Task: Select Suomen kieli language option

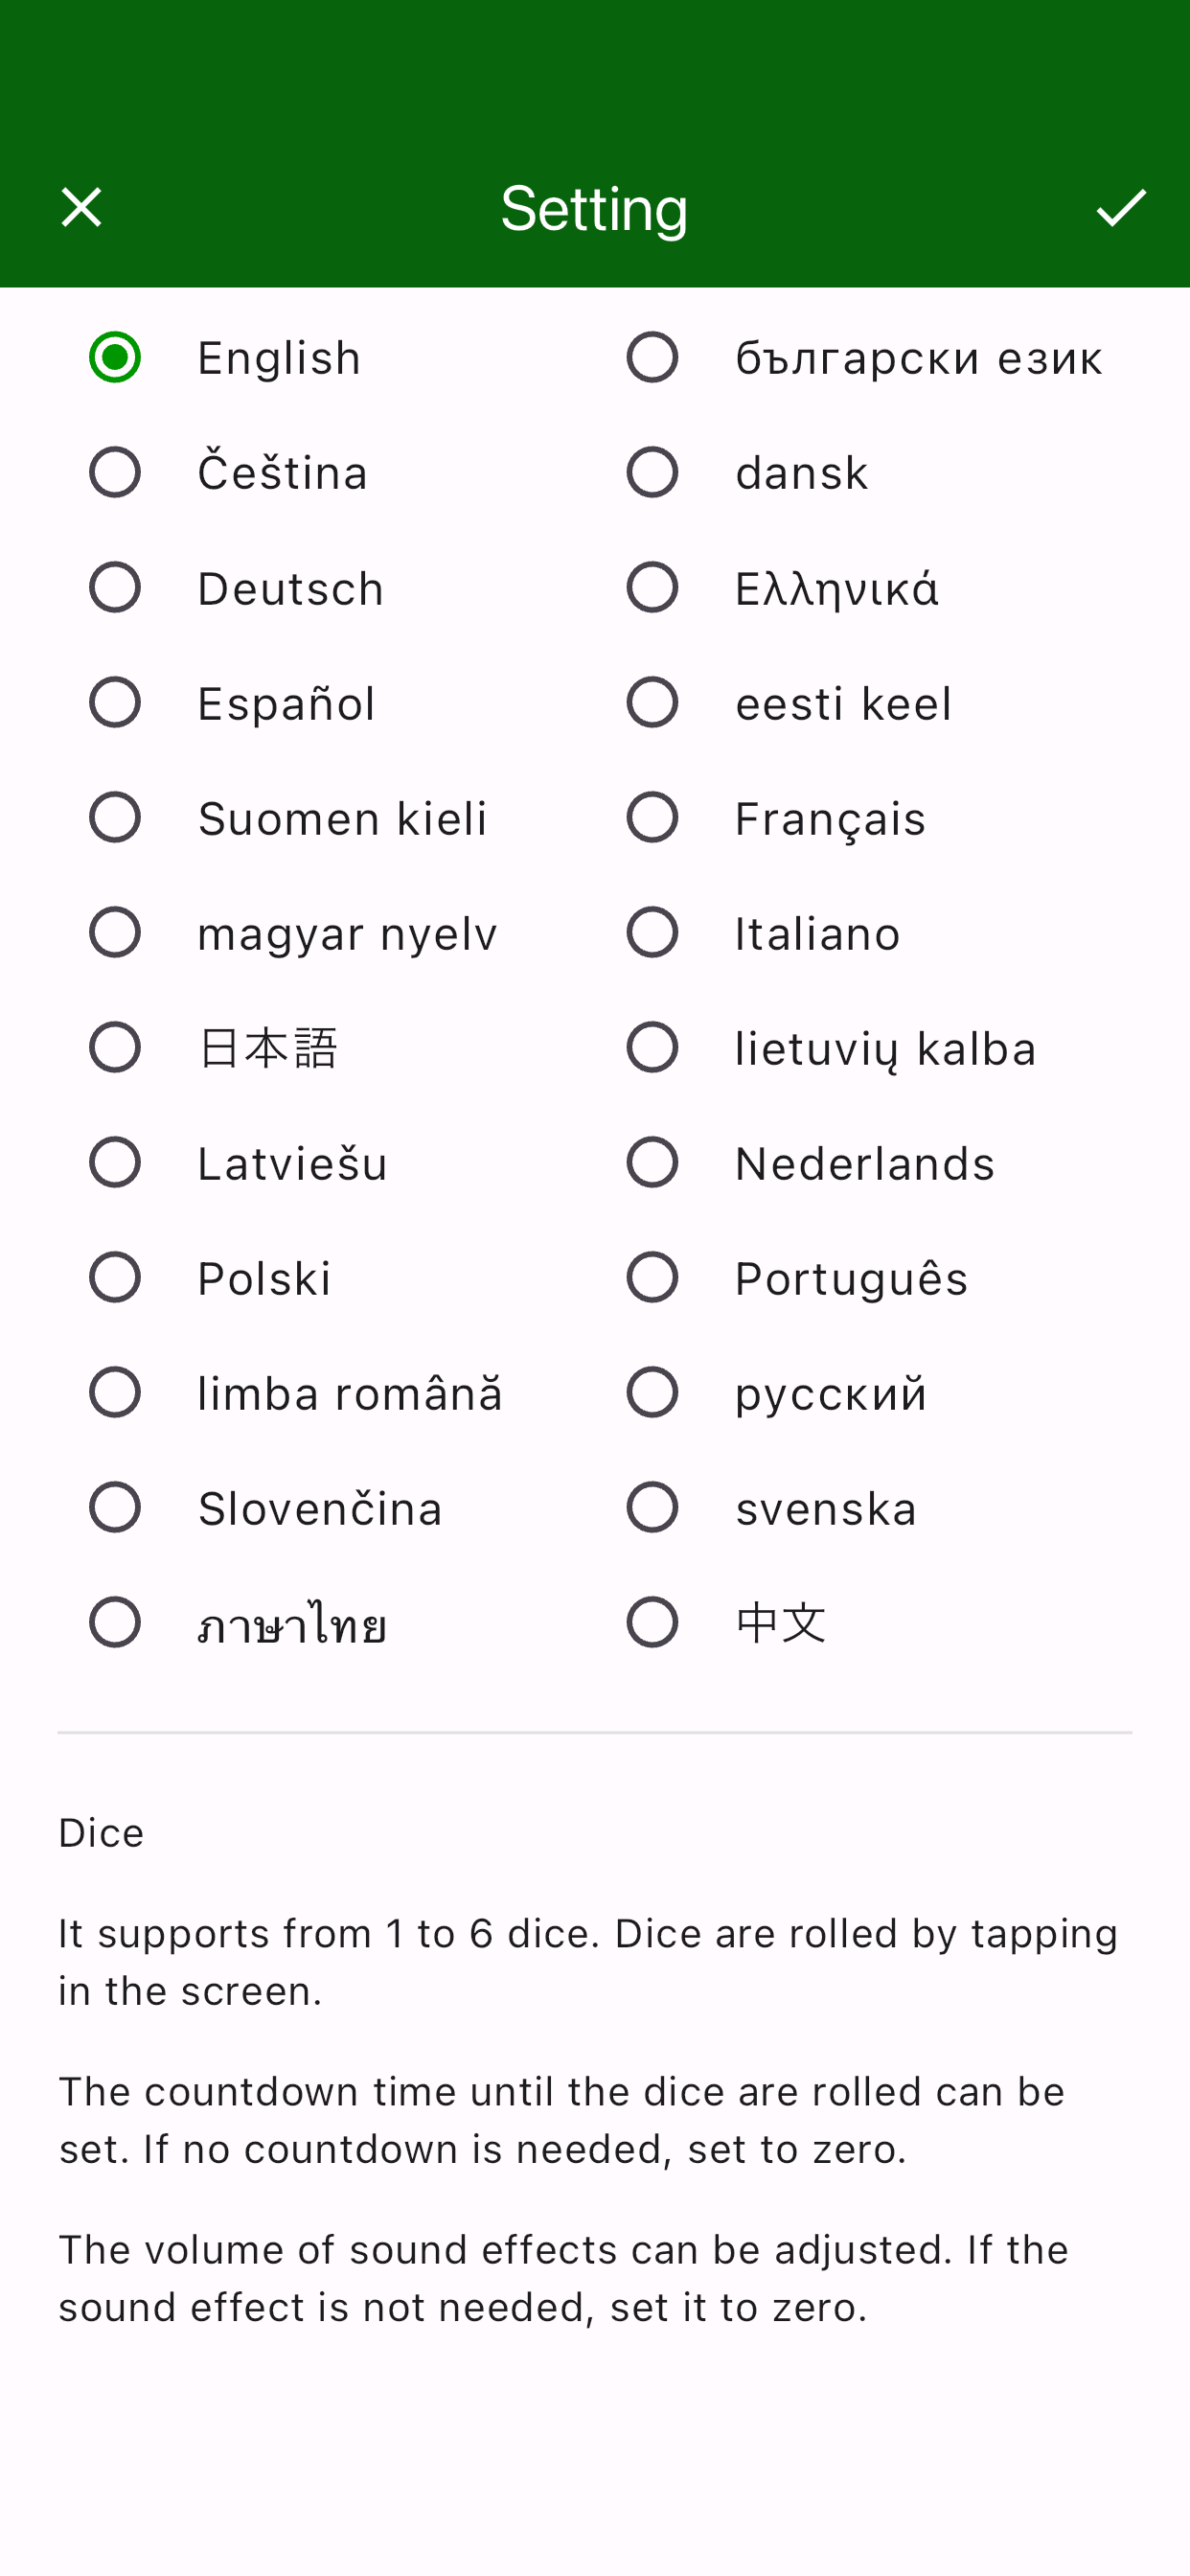Action: click(x=115, y=817)
